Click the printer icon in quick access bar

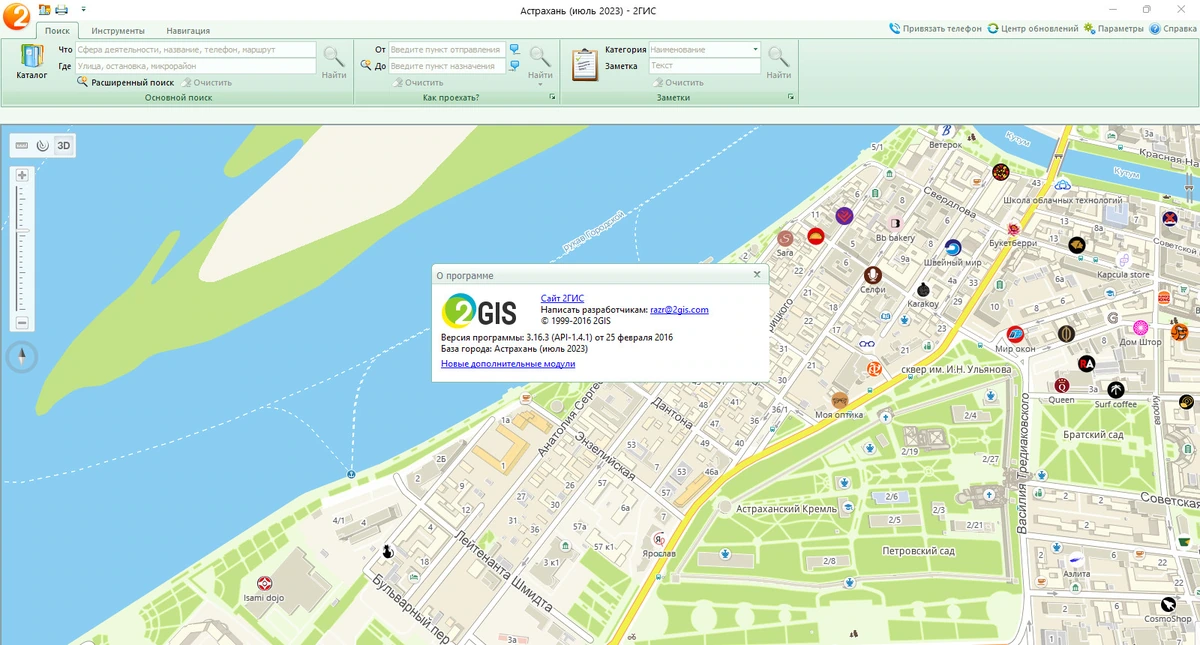pos(61,9)
